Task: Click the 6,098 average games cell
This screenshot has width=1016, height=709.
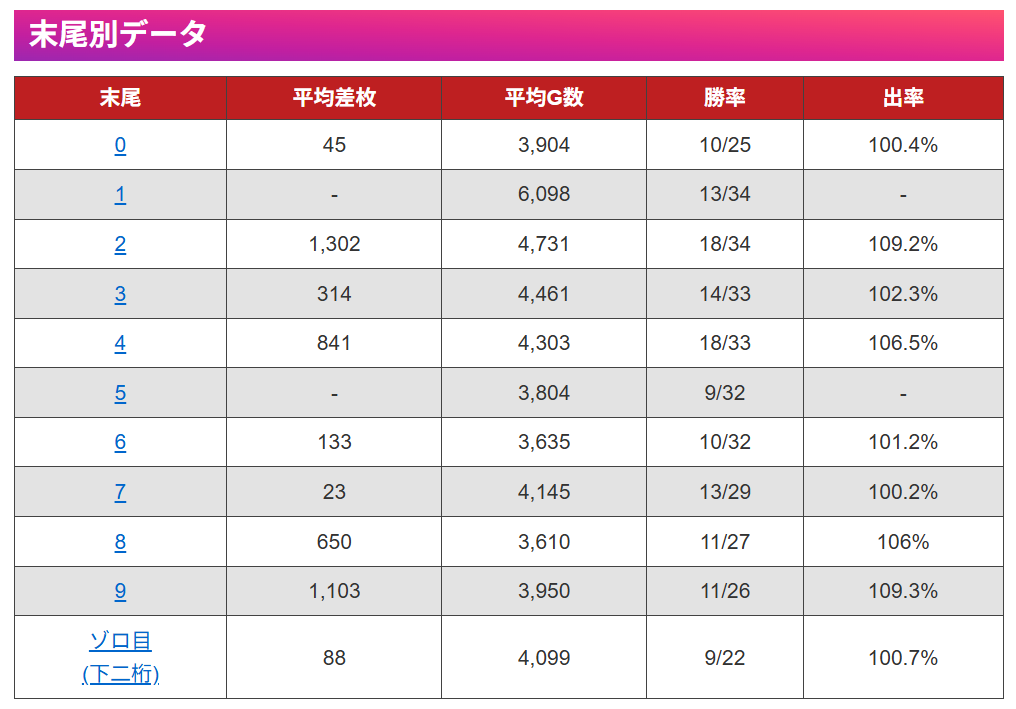Action: click(544, 195)
